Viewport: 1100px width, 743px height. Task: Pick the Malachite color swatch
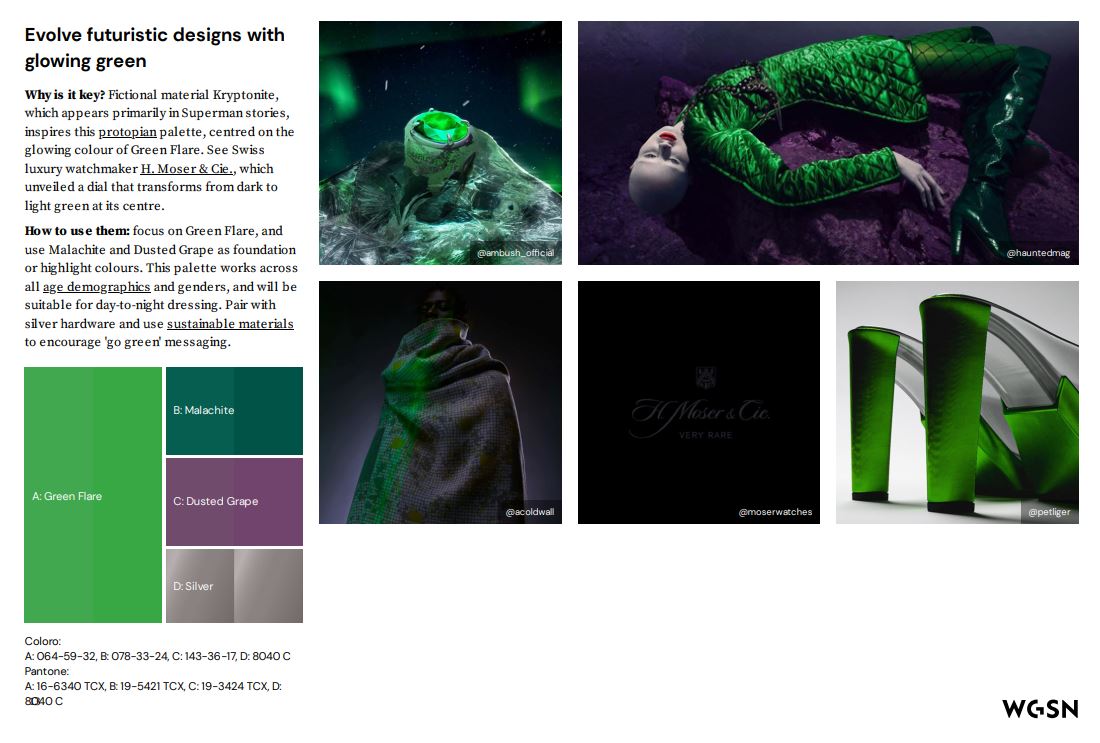coord(234,411)
